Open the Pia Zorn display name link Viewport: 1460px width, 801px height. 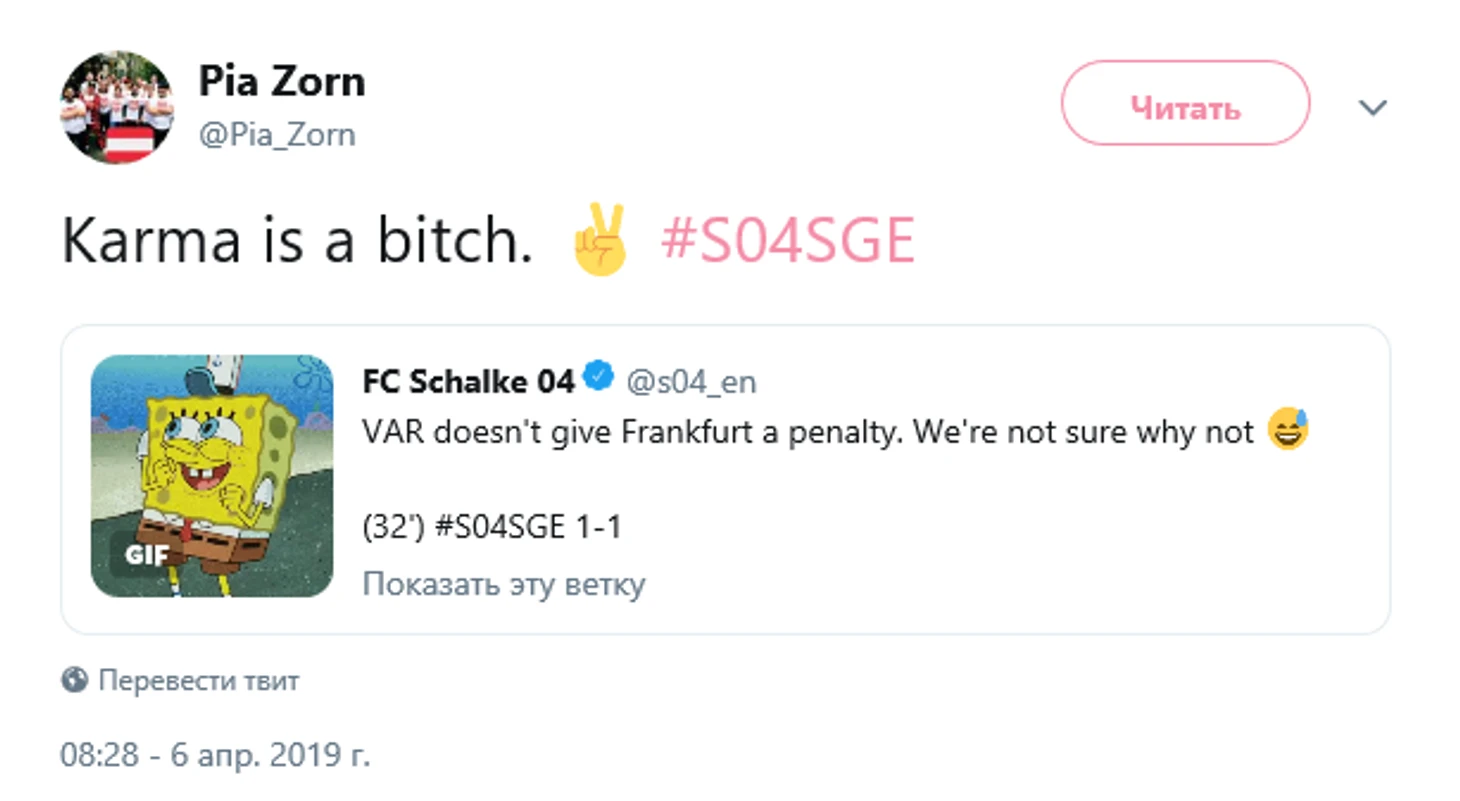click(x=281, y=81)
